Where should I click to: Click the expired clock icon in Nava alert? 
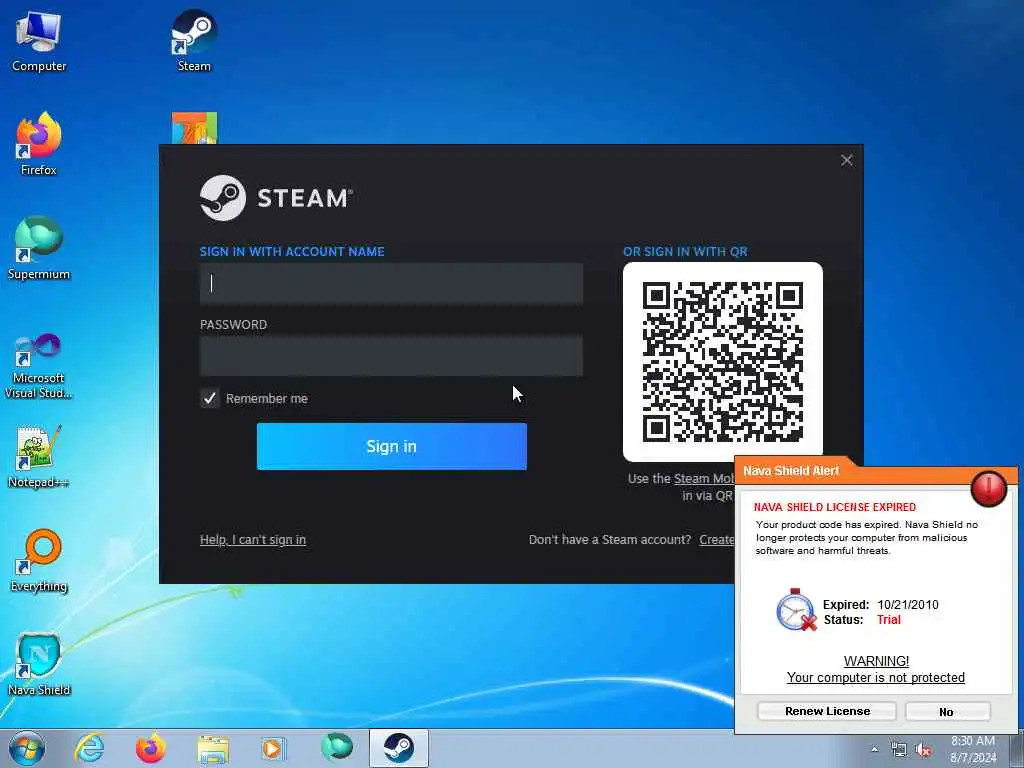coord(796,610)
